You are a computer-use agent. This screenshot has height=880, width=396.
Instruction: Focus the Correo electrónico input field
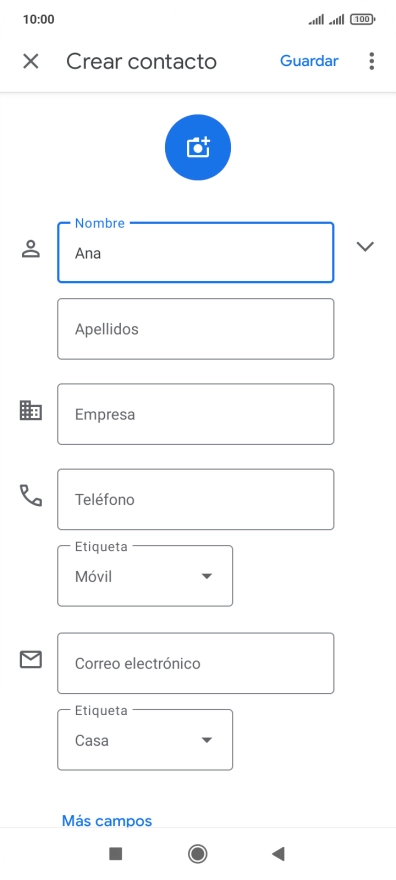196,663
